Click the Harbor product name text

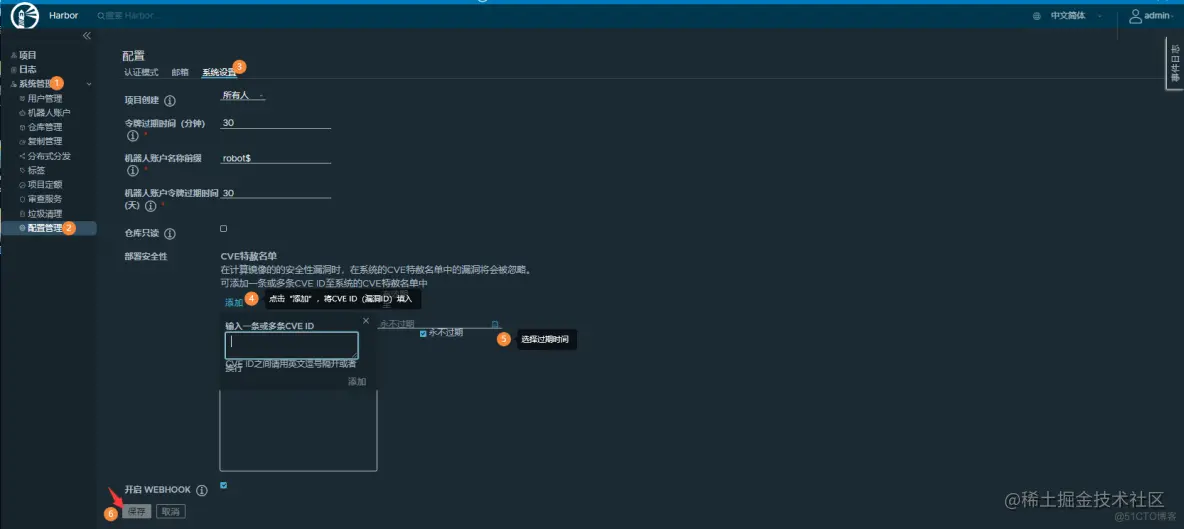point(64,16)
